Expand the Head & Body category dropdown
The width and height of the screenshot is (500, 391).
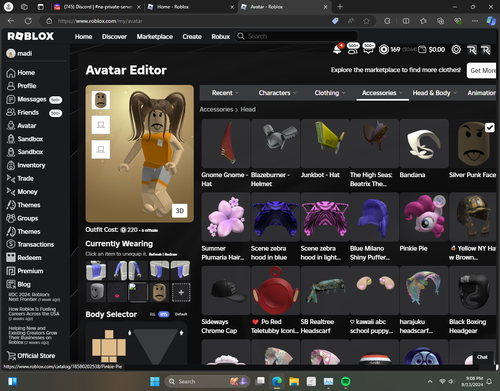(x=435, y=93)
